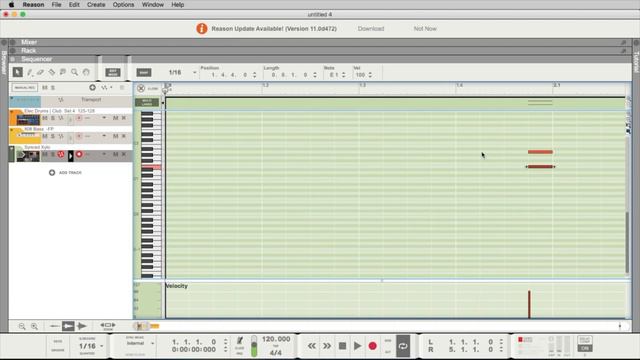Open the Elec Drums lane dropdown
This screenshot has height=360, width=640.
click(x=104, y=118)
